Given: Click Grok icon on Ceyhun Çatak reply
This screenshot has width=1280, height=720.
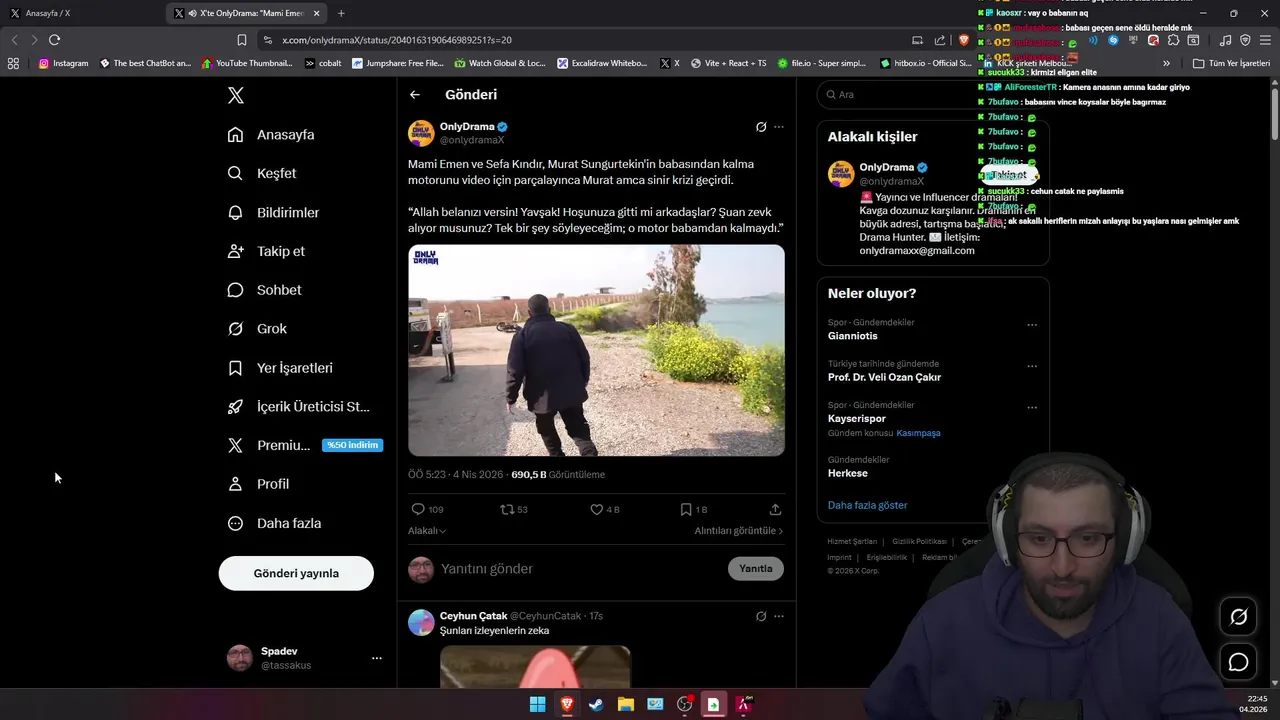Looking at the screenshot, I should point(761,616).
